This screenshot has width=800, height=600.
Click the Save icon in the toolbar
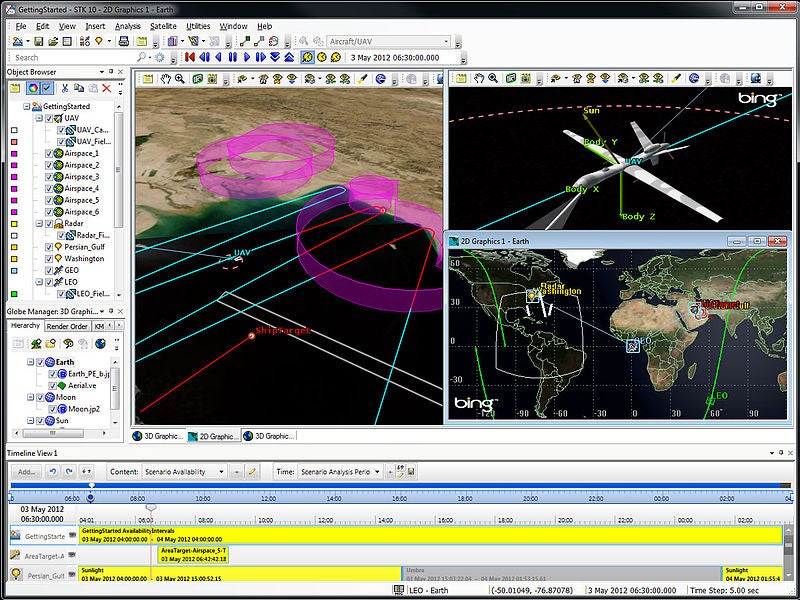tap(37, 40)
